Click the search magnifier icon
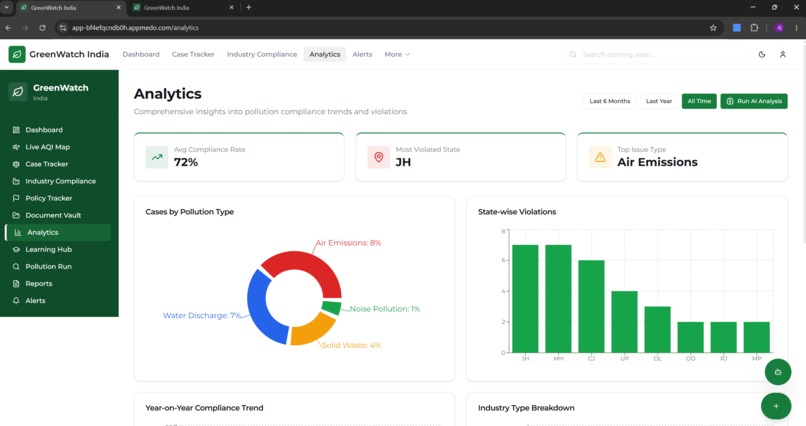 click(573, 54)
